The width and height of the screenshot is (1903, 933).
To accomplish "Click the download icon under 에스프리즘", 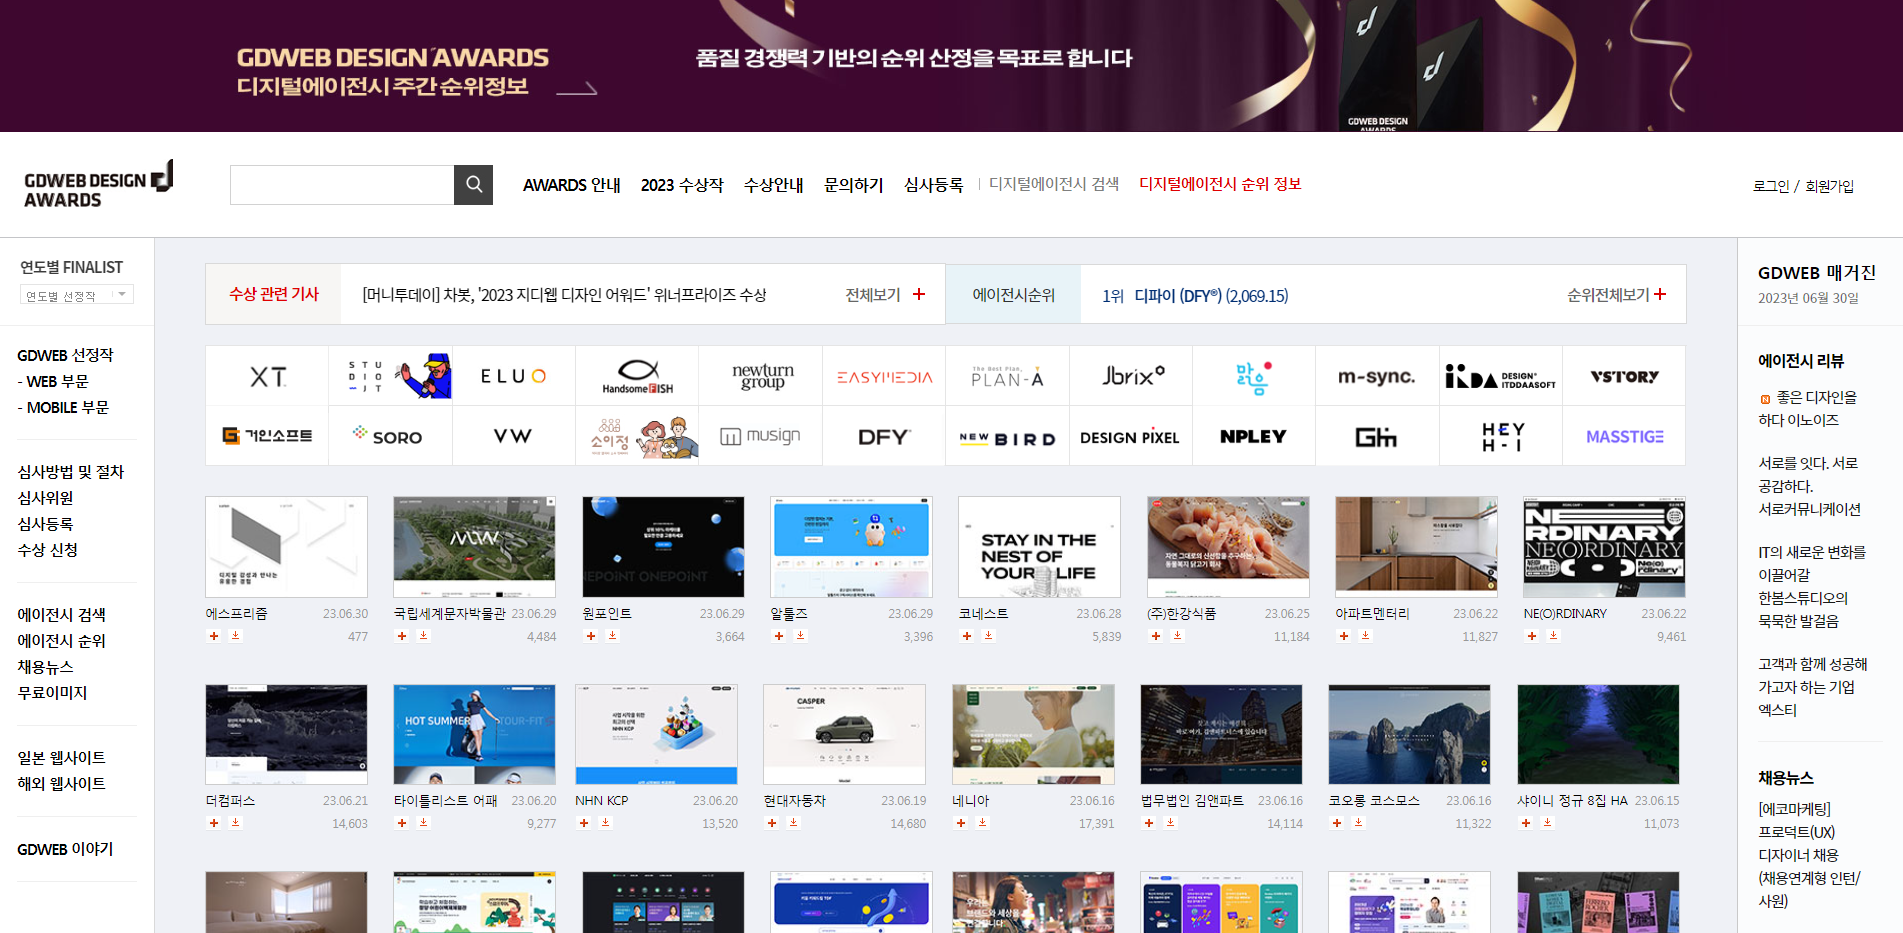I will [x=236, y=636].
